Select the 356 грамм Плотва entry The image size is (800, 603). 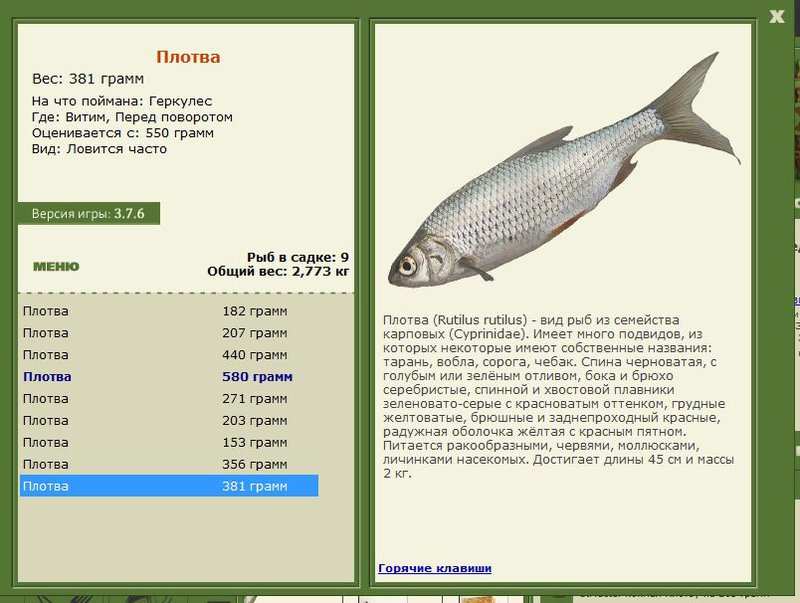[x=169, y=464]
